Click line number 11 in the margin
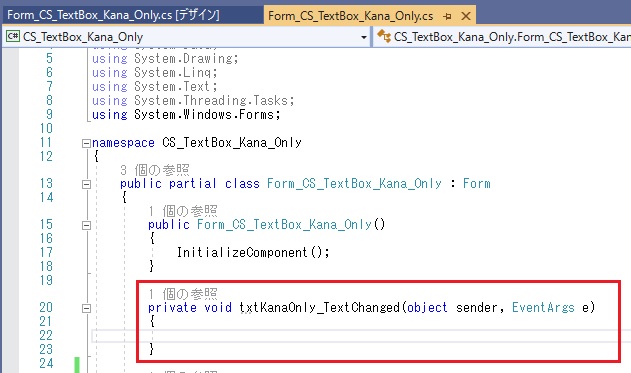 pyautogui.click(x=46, y=143)
